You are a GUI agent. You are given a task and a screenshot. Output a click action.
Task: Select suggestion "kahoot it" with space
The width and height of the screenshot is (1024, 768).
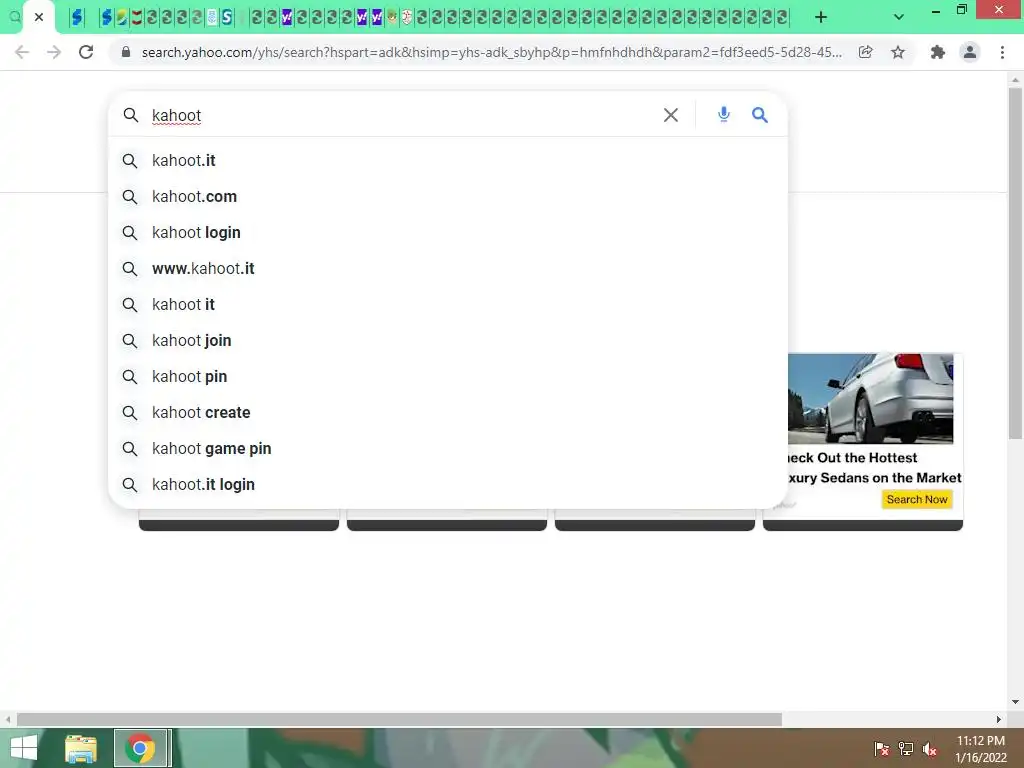click(x=447, y=304)
